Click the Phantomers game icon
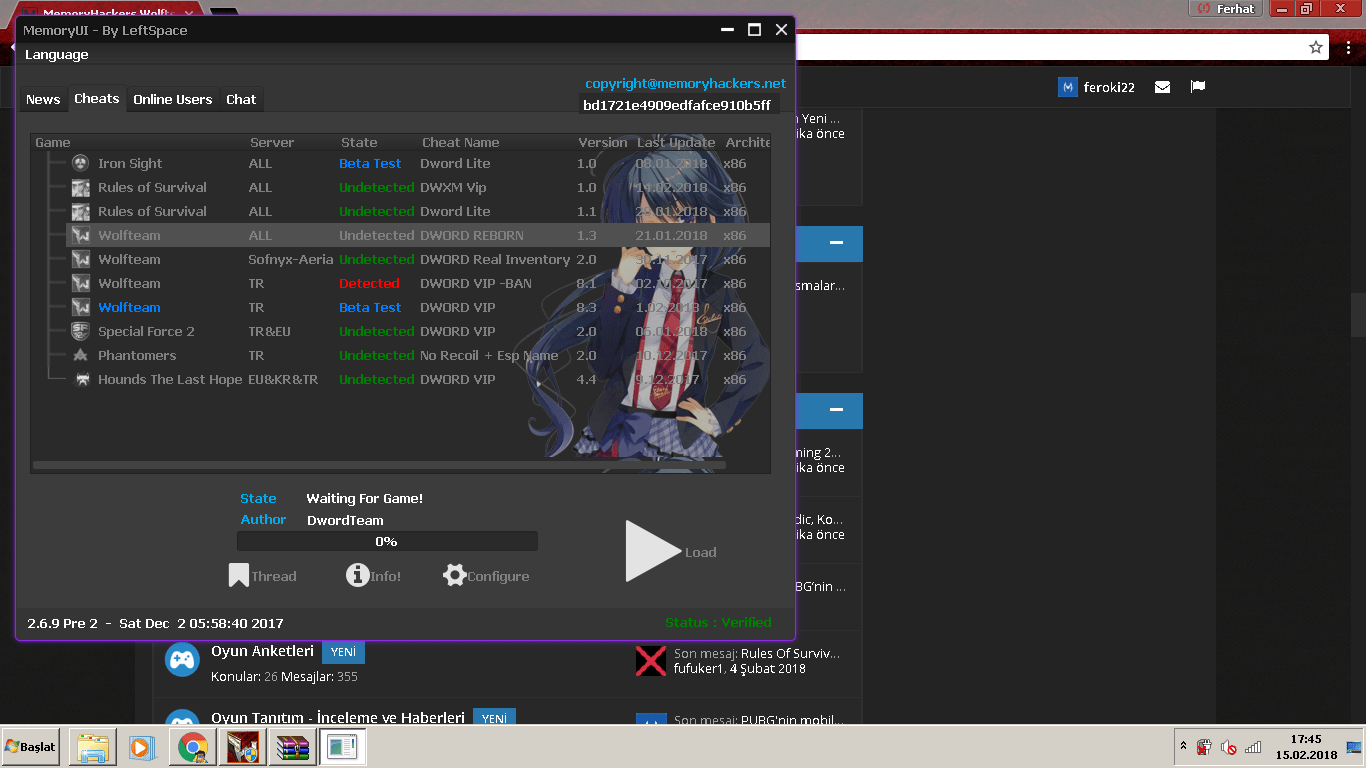1366x768 pixels. pyautogui.click(x=81, y=355)
